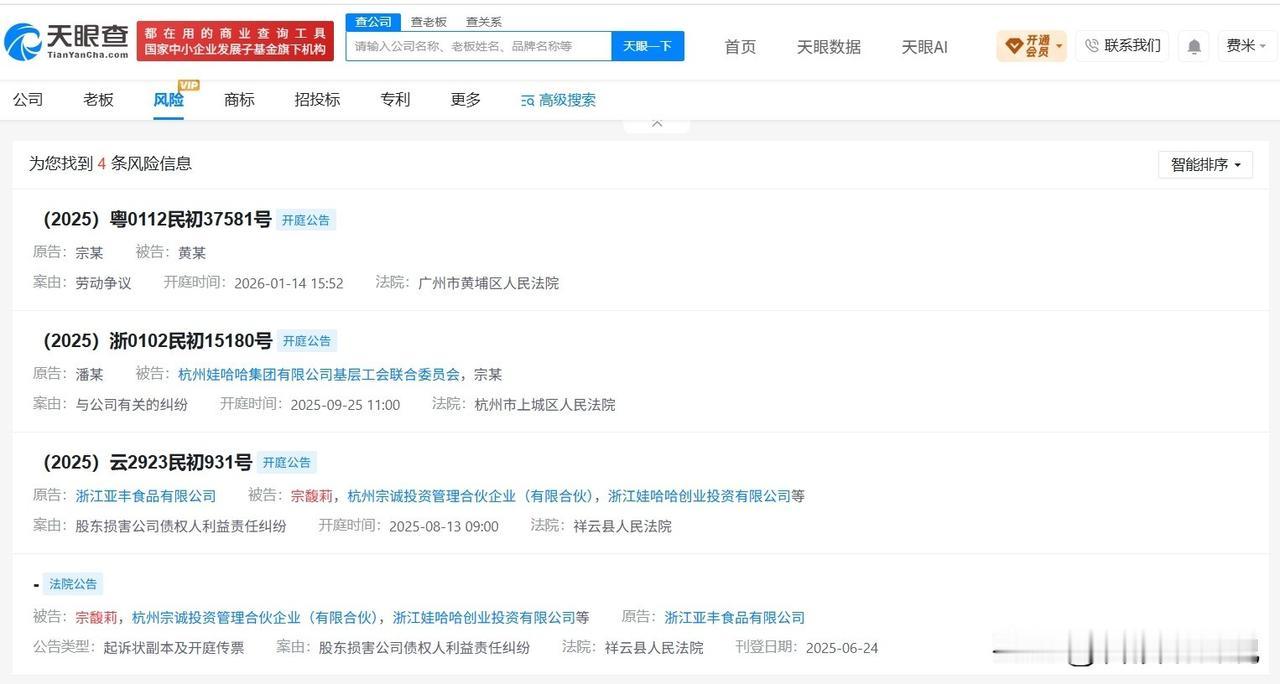Click the 为您找到 4 条风险信息 summary
The width and height of the screenshot is (1280, 684).
(x=110, y=164)
